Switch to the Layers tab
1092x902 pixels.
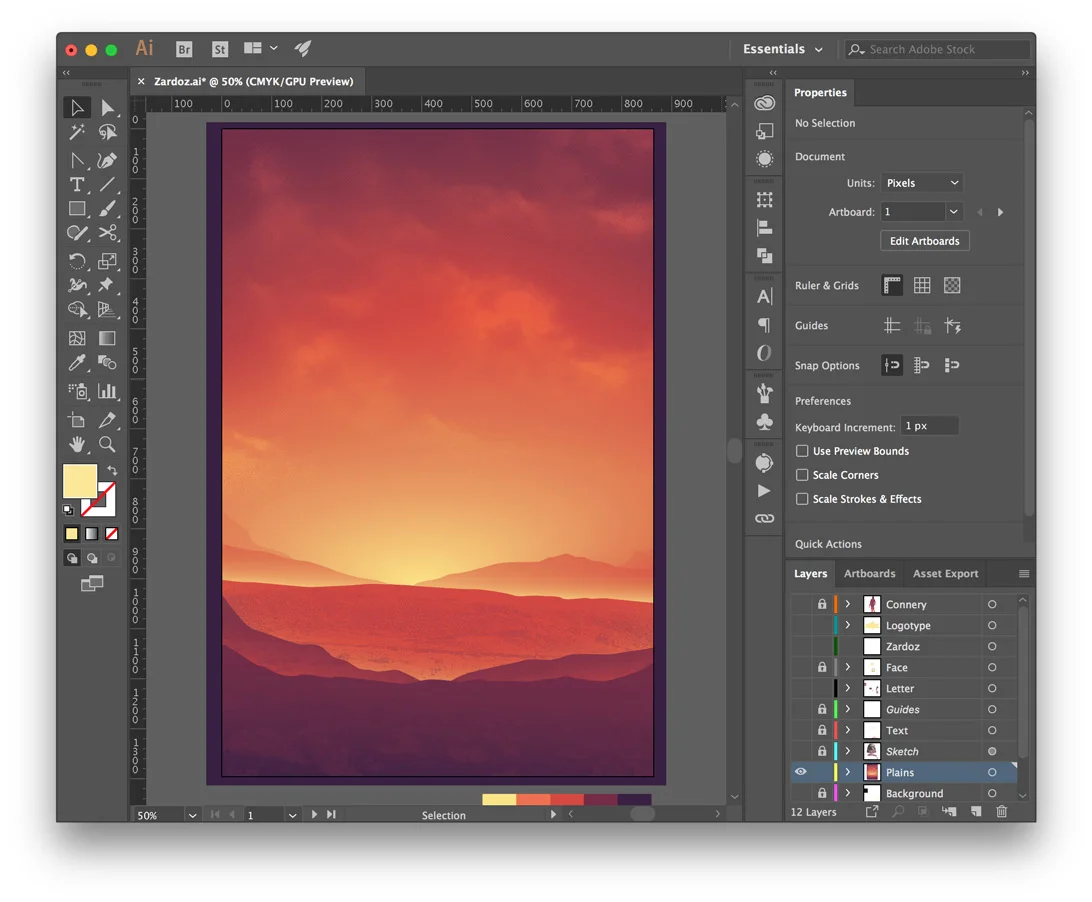[811, 573]
